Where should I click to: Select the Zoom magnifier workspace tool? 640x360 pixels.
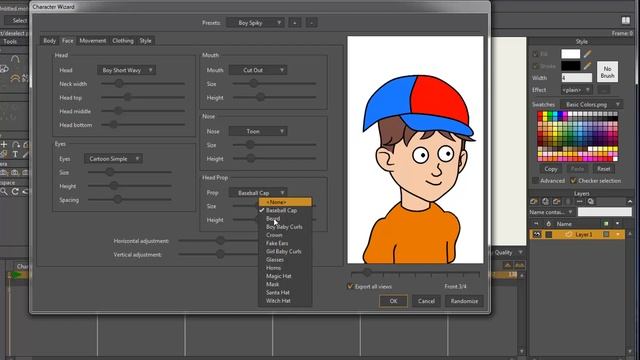4,191
